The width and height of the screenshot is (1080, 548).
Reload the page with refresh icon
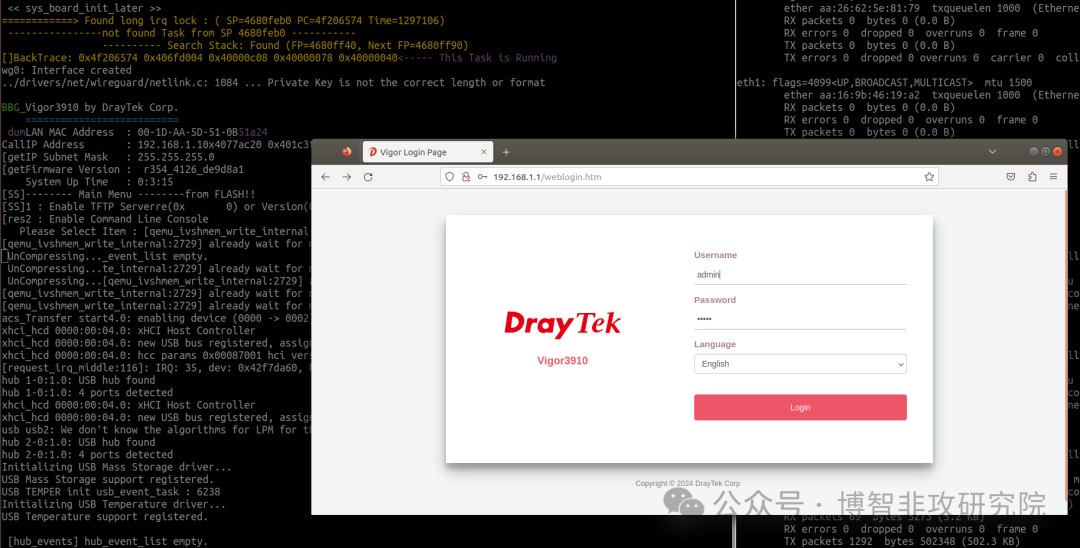(x=368, y=177)
